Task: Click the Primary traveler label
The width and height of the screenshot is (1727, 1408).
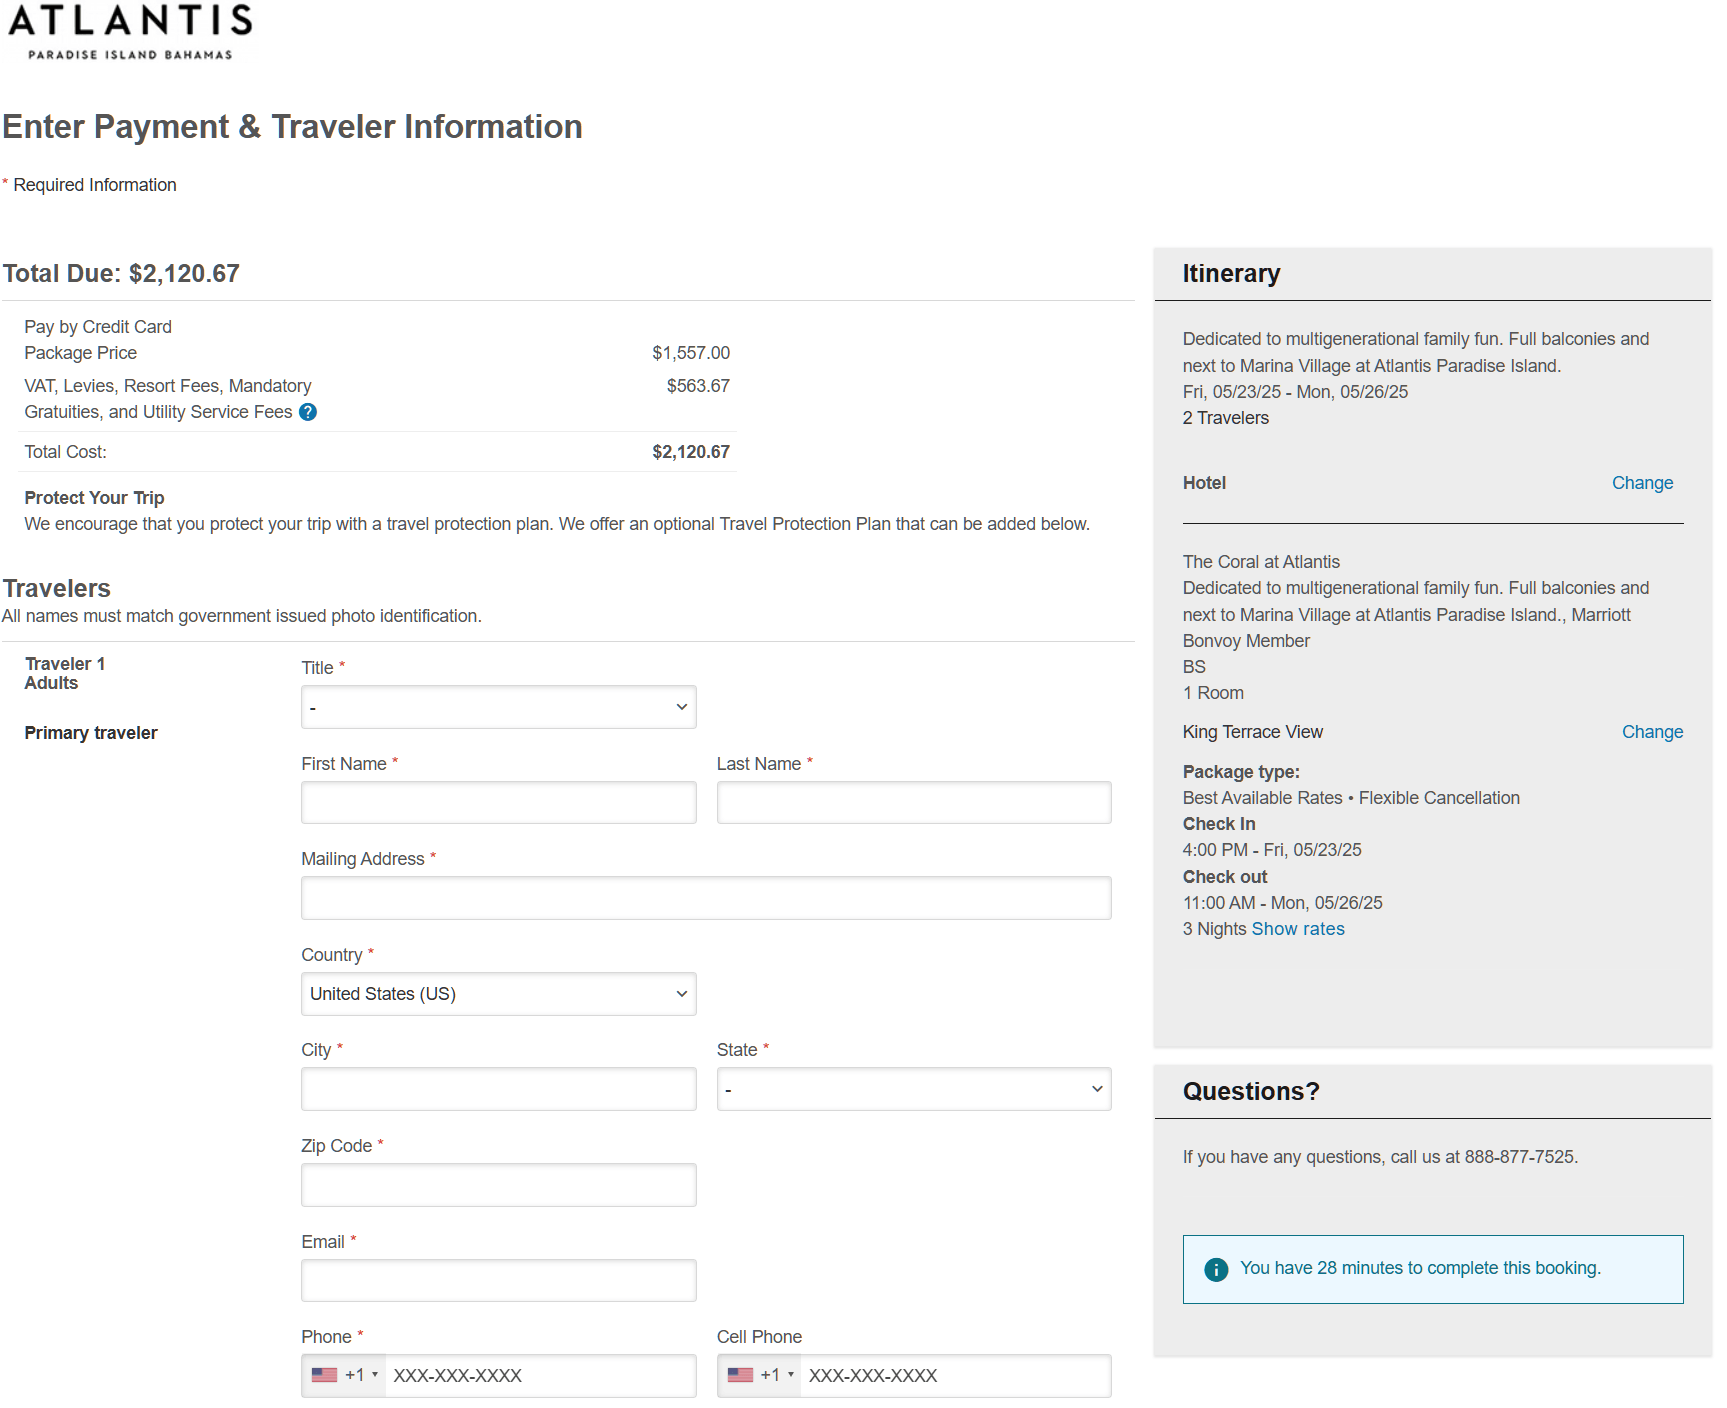Action: (91, 733)
